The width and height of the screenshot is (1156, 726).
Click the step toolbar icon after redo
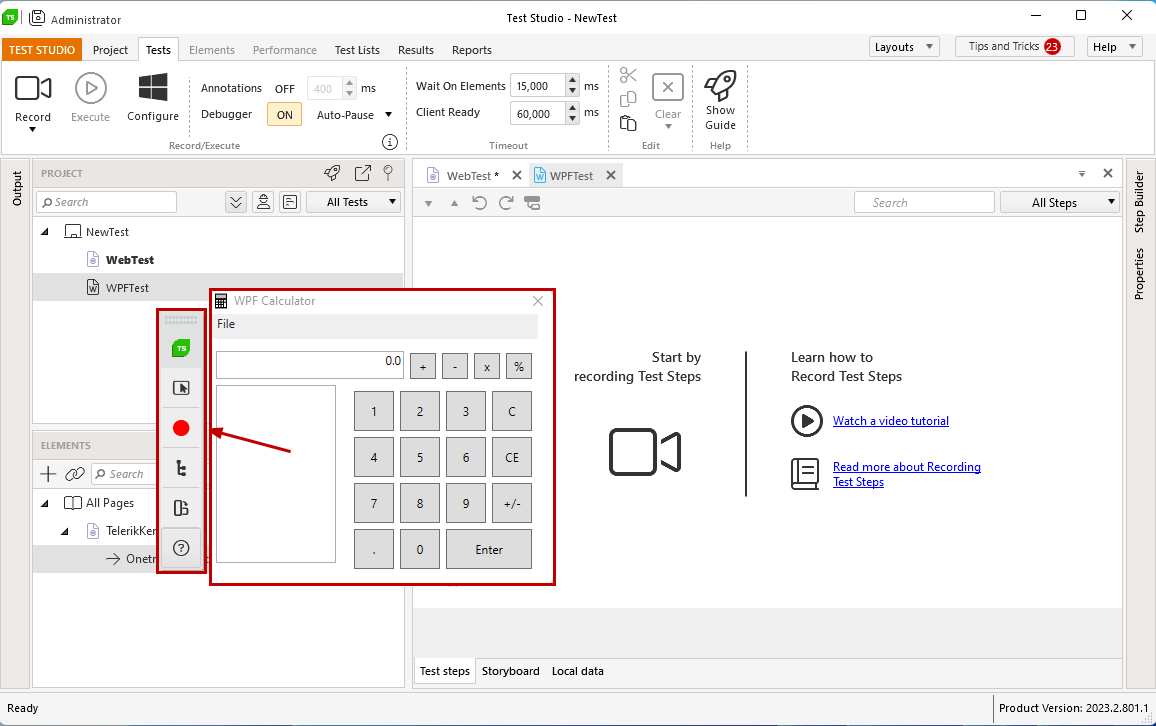pyautogui.click(x=532, y=203)
